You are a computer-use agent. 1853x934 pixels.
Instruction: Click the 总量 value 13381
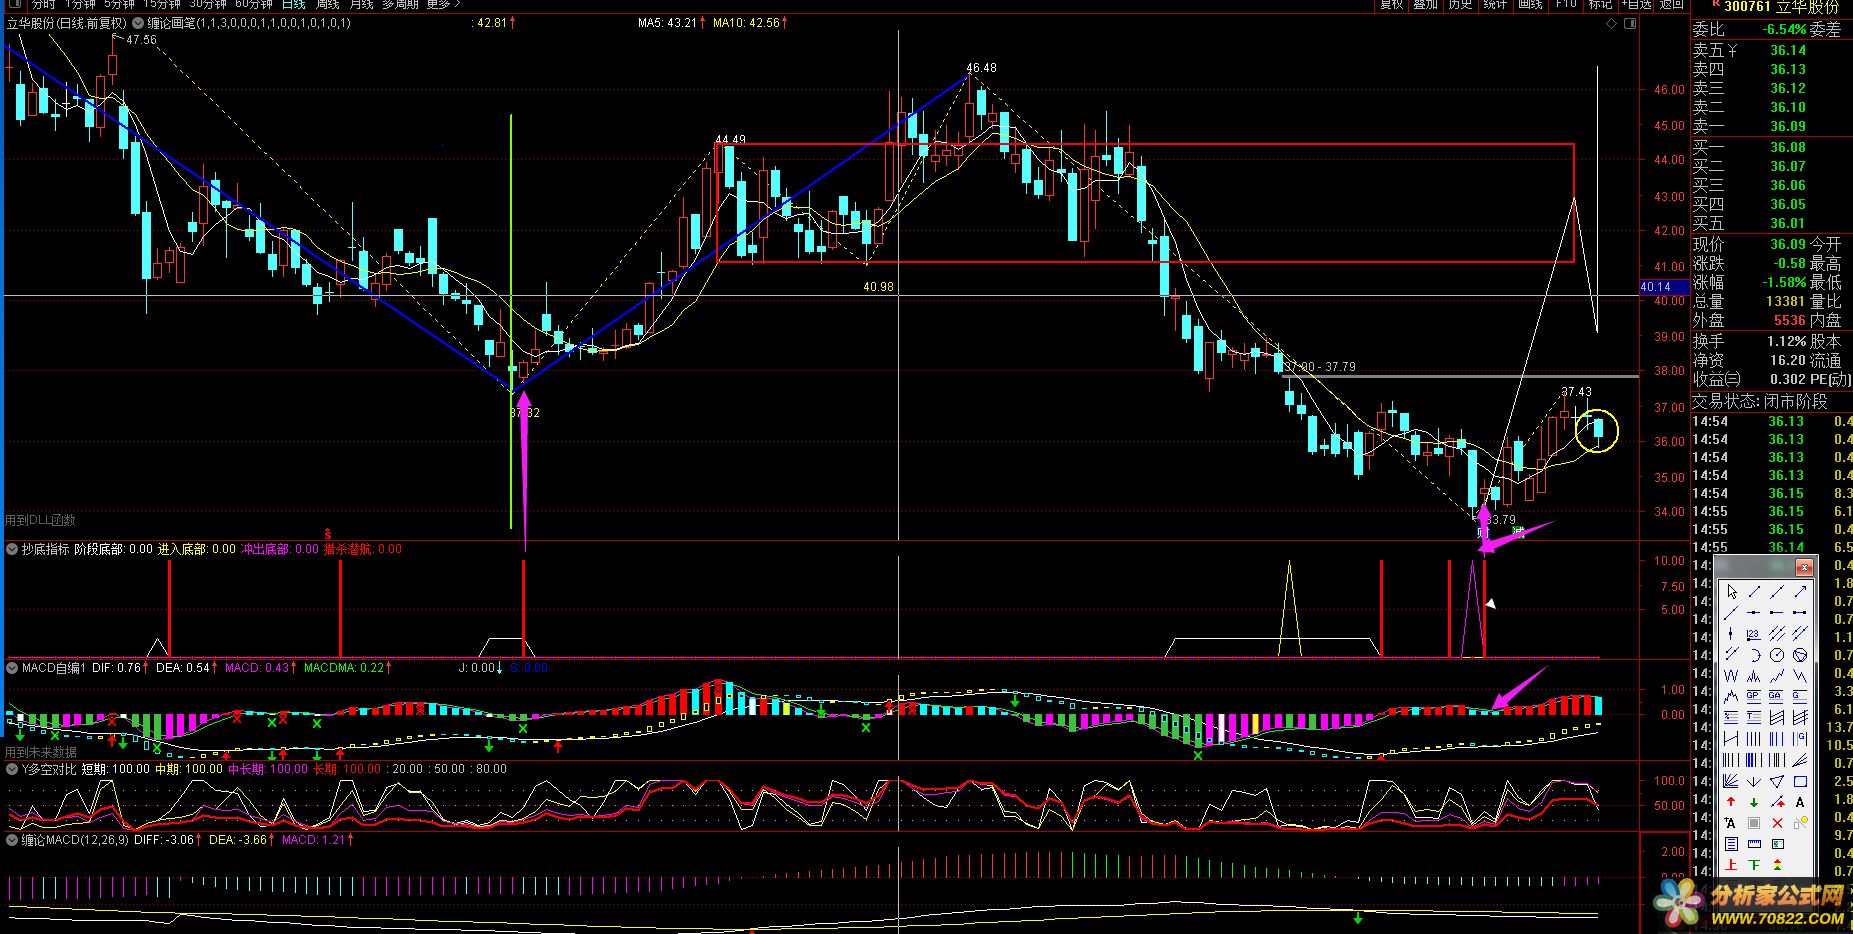tap(1785, 301)
